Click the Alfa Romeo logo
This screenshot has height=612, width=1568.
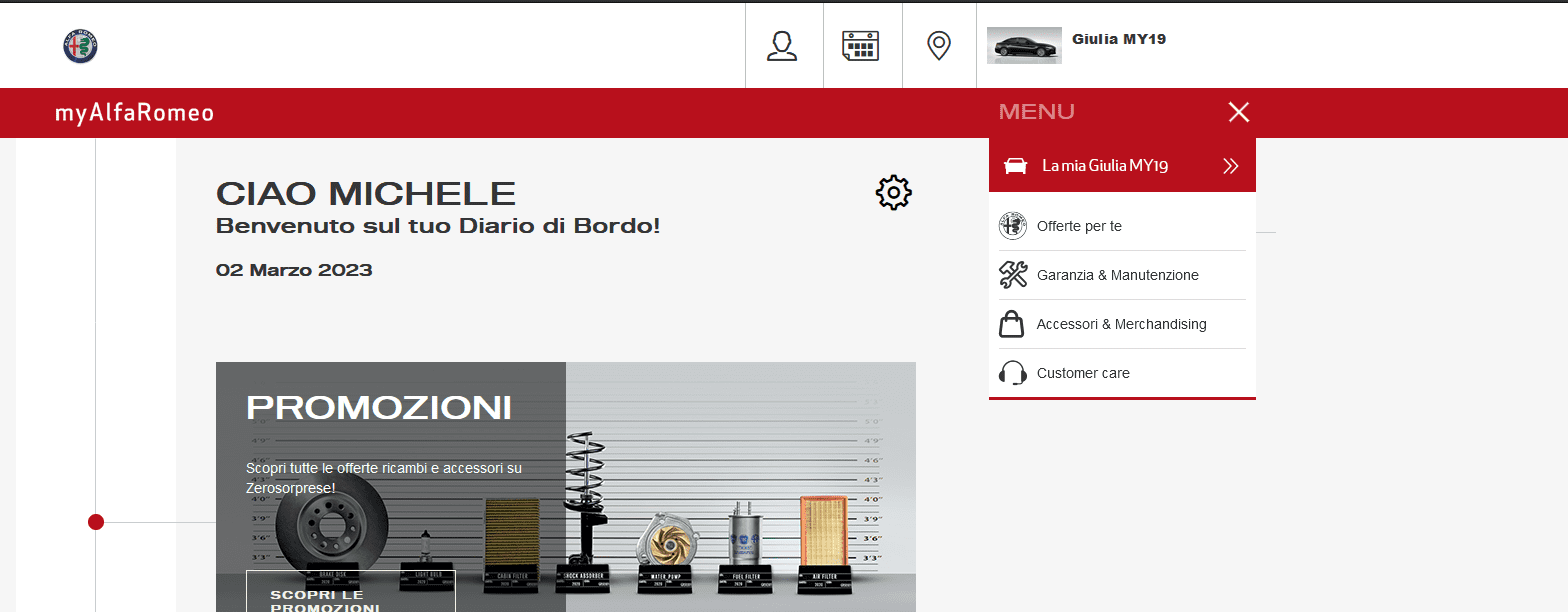coord(80,46)
